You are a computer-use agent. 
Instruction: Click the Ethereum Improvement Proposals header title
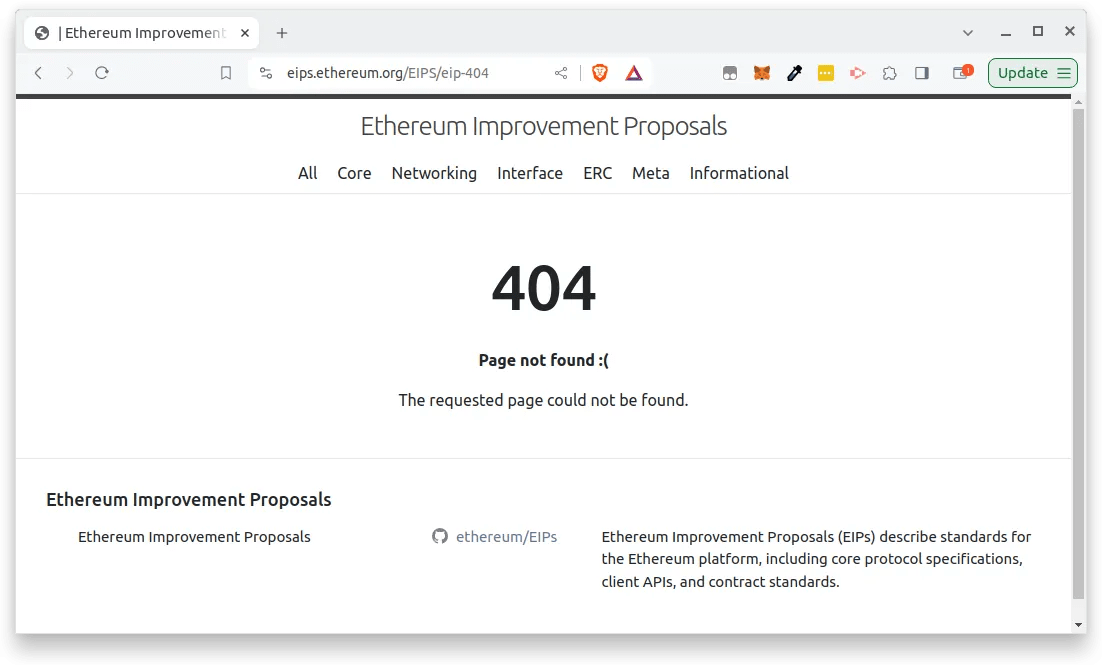point(543,127)
